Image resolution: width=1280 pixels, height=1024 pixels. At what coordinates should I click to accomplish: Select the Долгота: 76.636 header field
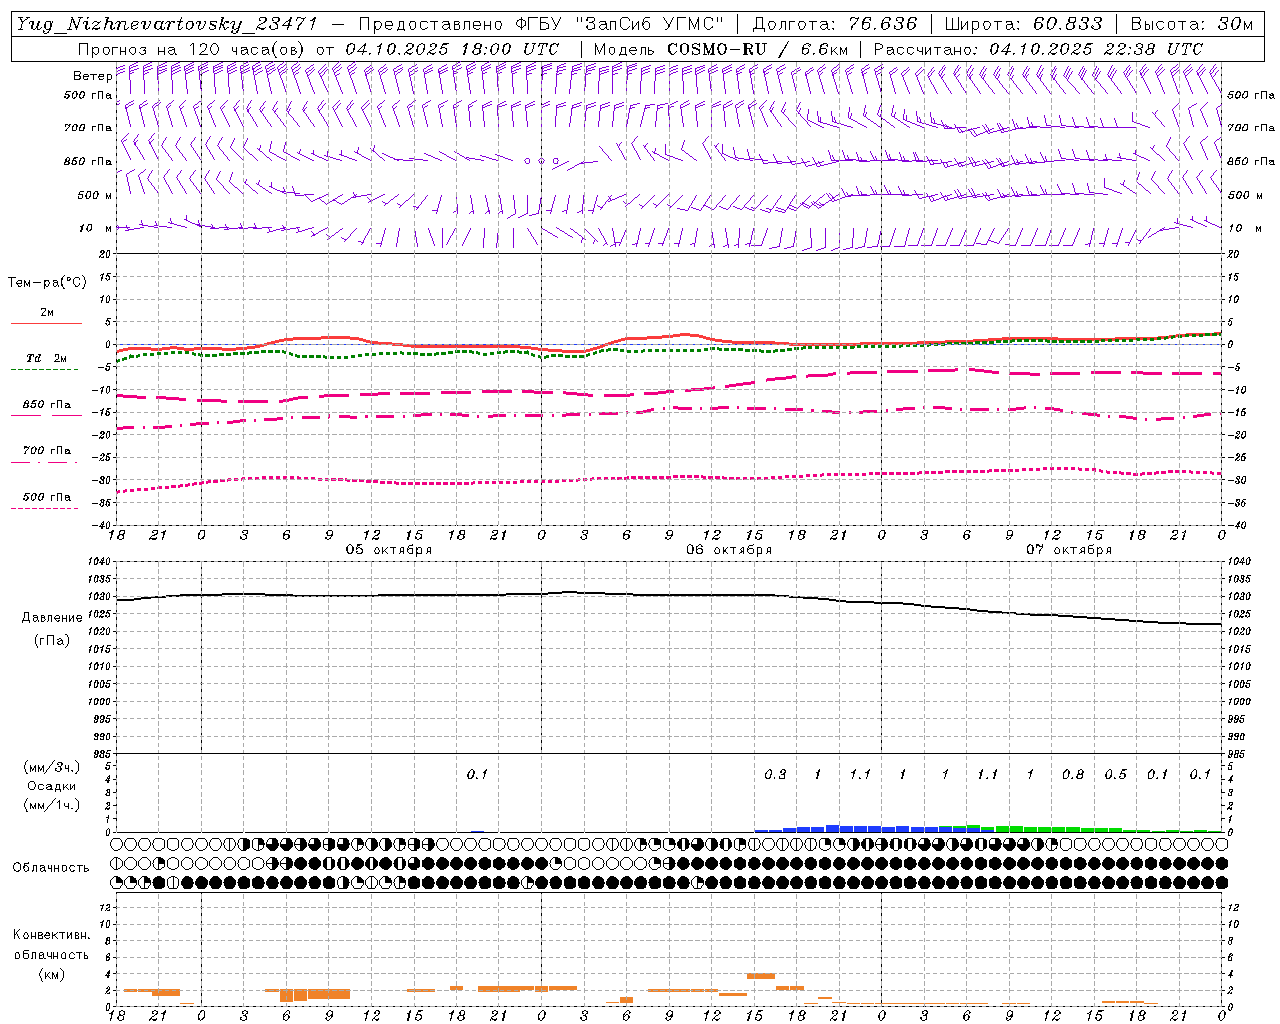pos(834,24)
